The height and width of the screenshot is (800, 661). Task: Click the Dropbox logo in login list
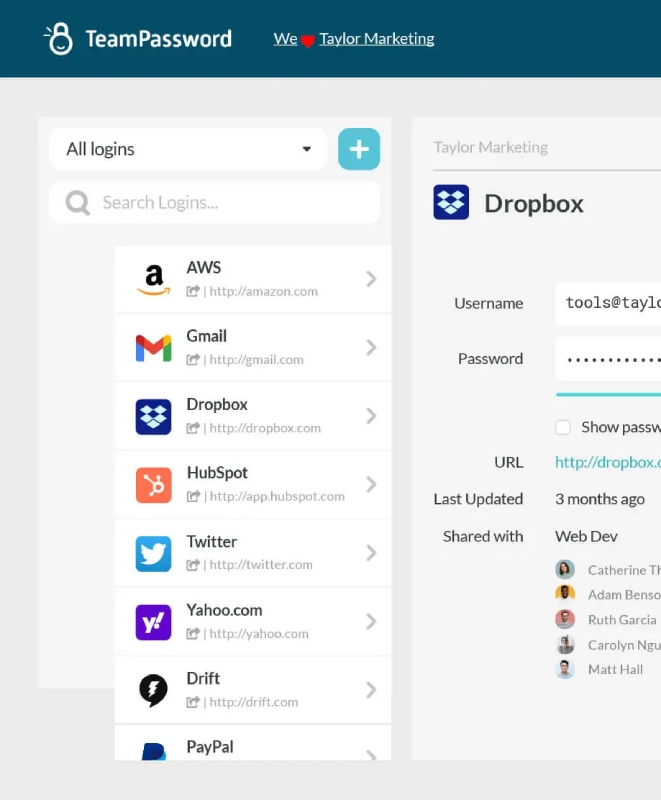(154, 416)
